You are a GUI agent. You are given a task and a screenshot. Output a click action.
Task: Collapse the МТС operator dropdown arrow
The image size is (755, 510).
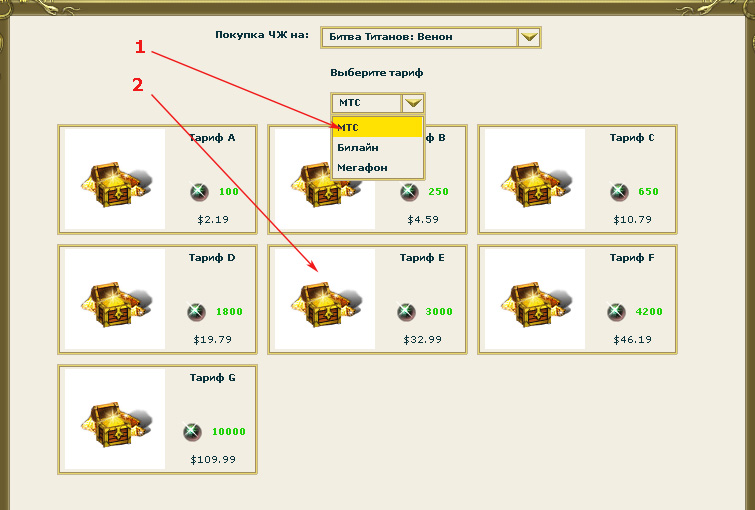(x=413, y=103)
